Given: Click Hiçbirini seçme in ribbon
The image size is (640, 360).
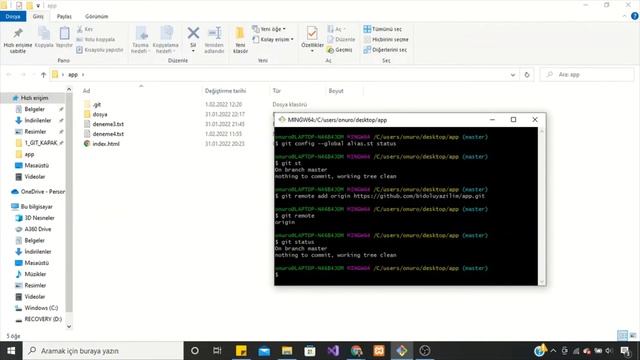Looking at the screenshot, I should tap(386, 40).
